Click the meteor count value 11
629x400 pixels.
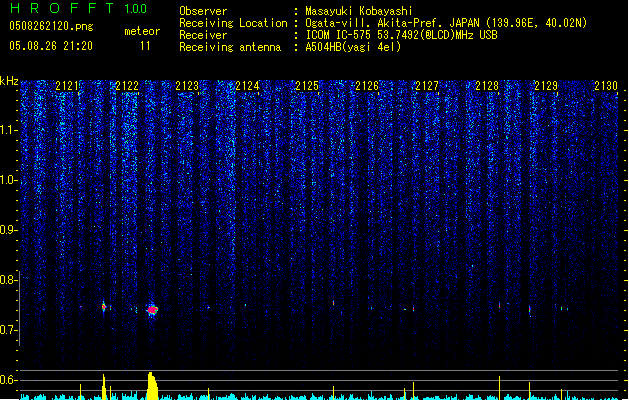[x=145, y=46]
